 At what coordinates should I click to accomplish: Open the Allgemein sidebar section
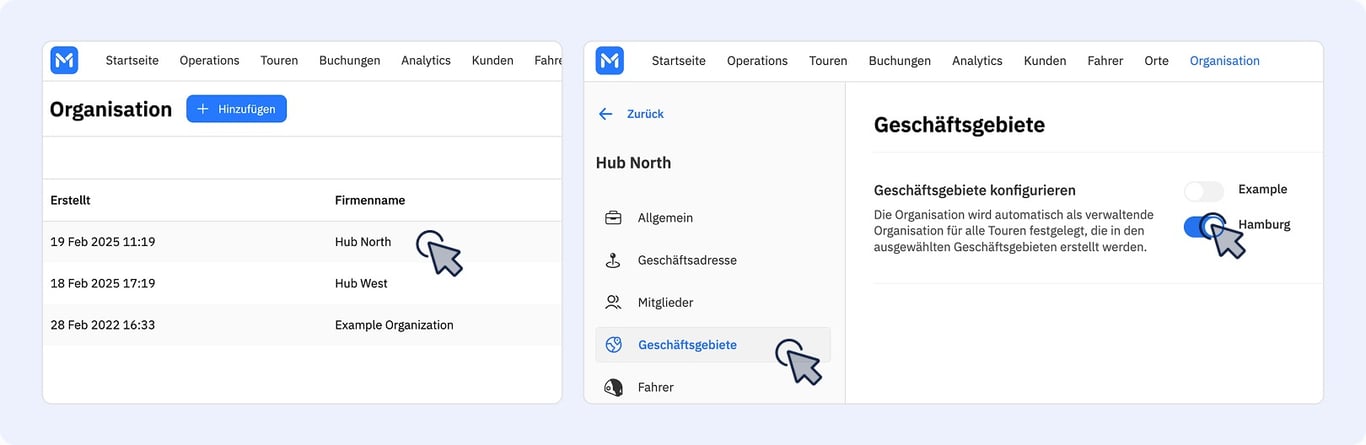coord(712,218)
